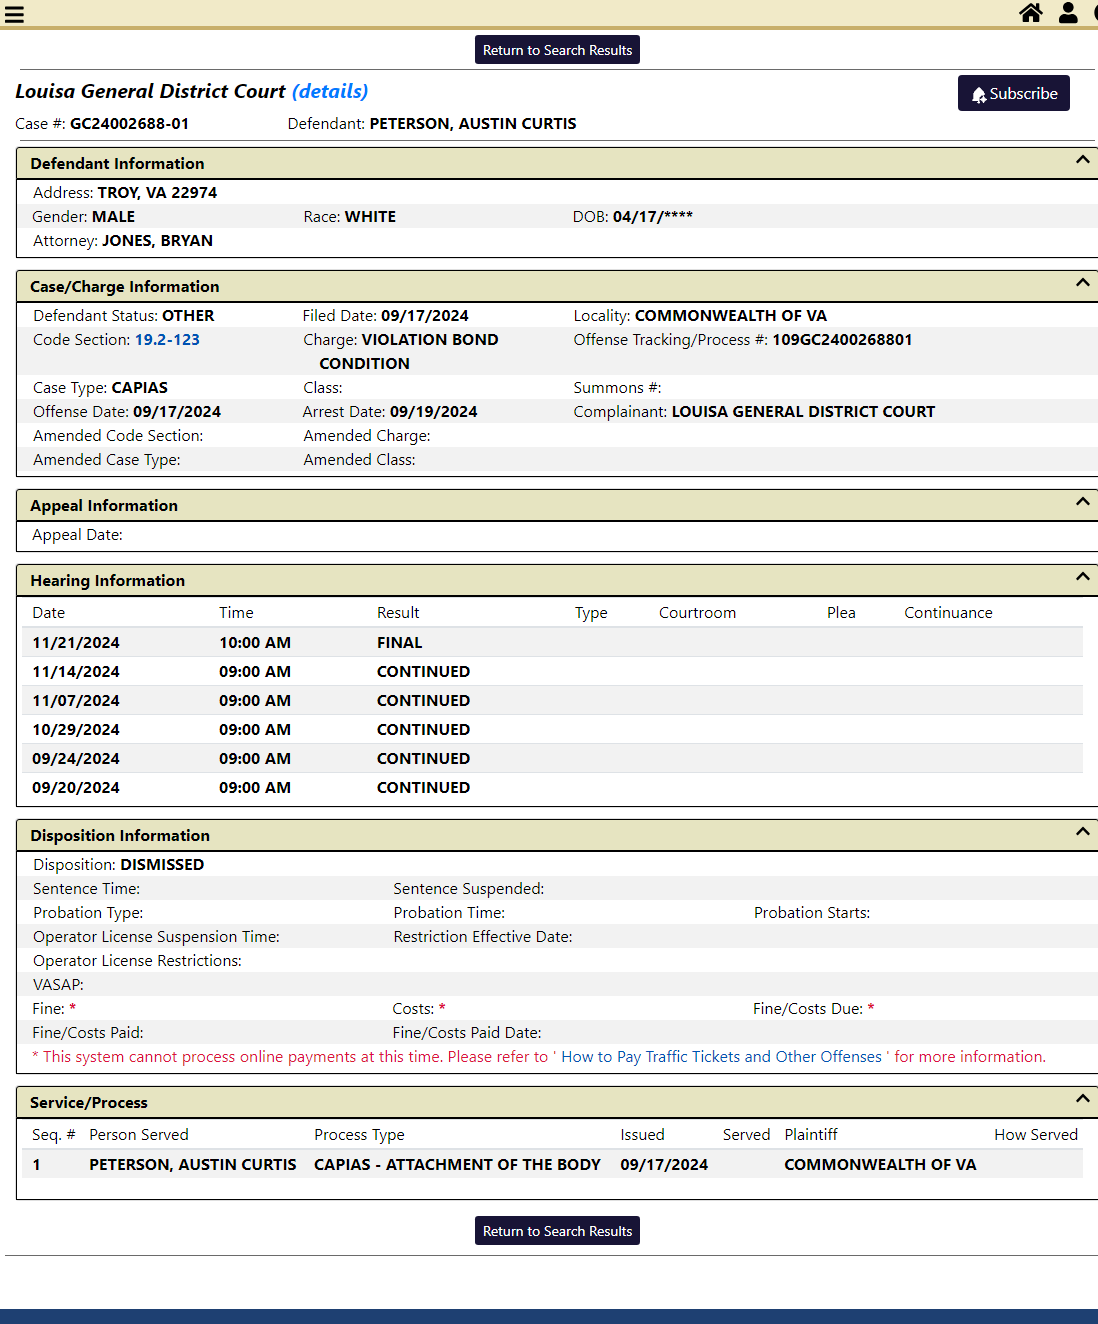Select hearing date 11/07/2024
Viewport: 1098px width, 1324px height.
click(76, 701)
